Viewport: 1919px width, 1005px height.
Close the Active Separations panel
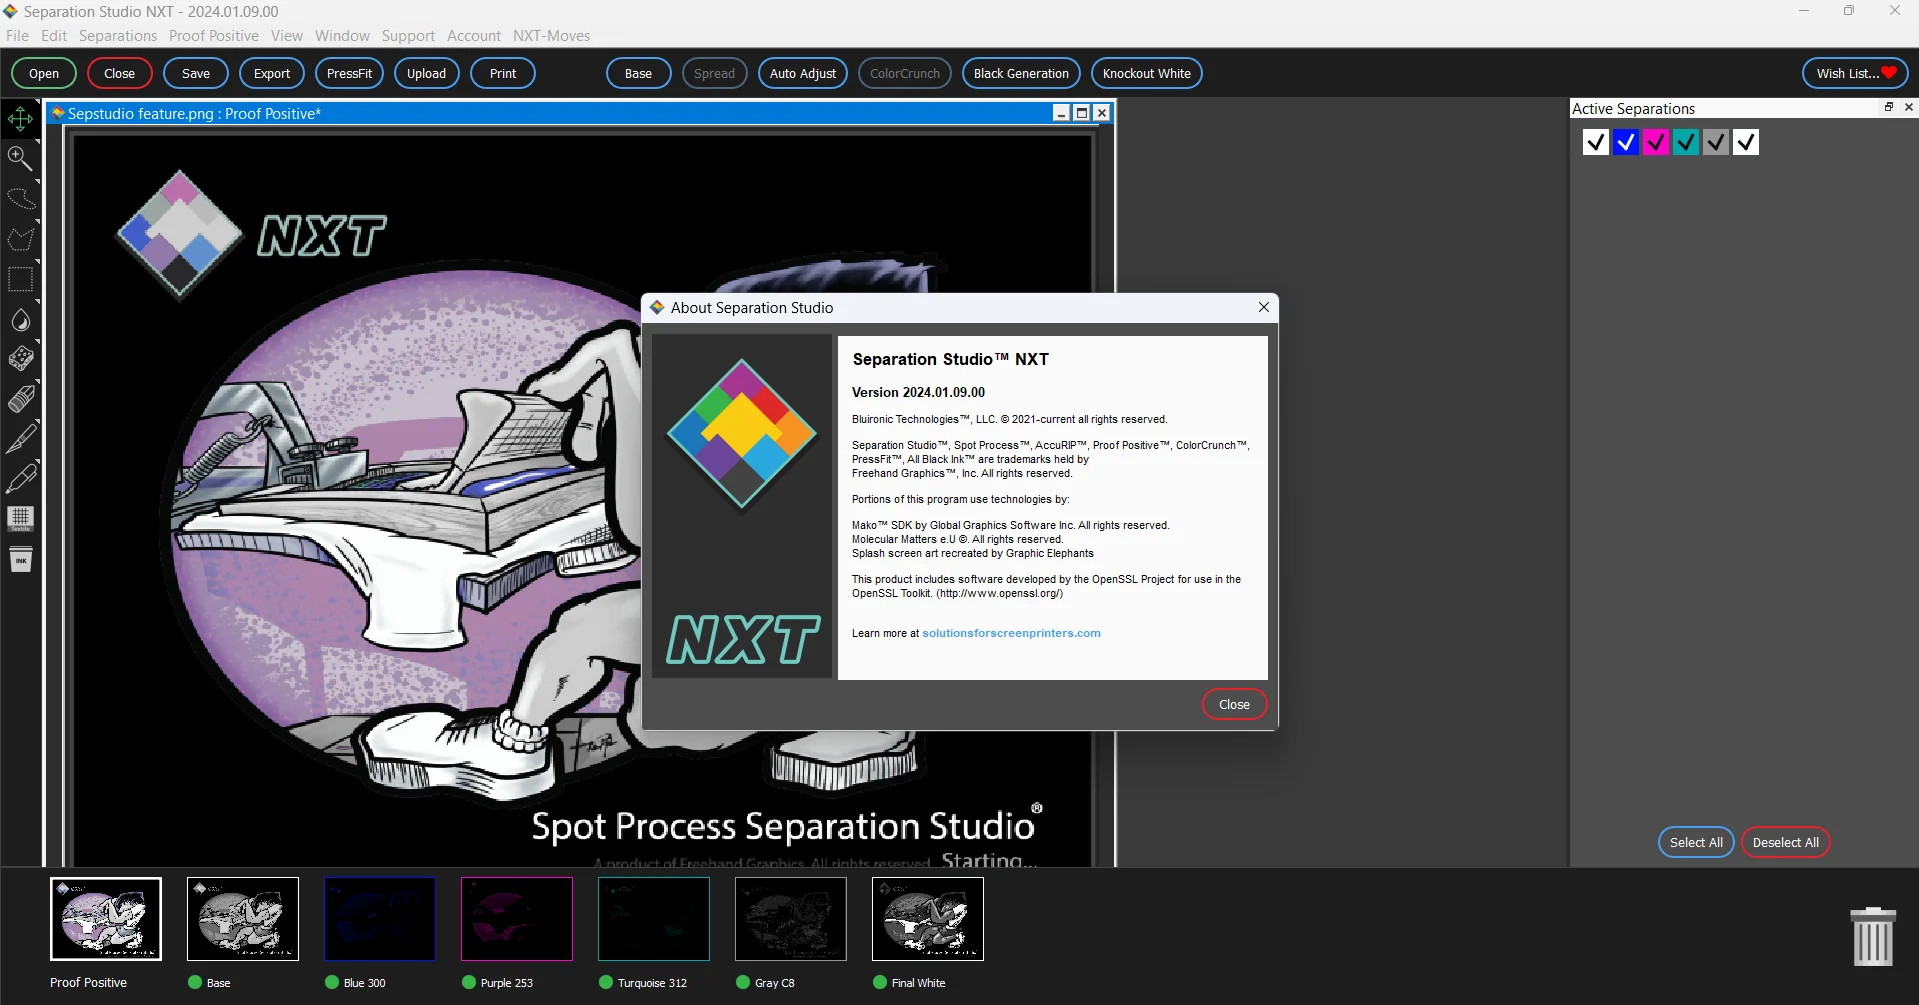tap(1908, 107)
